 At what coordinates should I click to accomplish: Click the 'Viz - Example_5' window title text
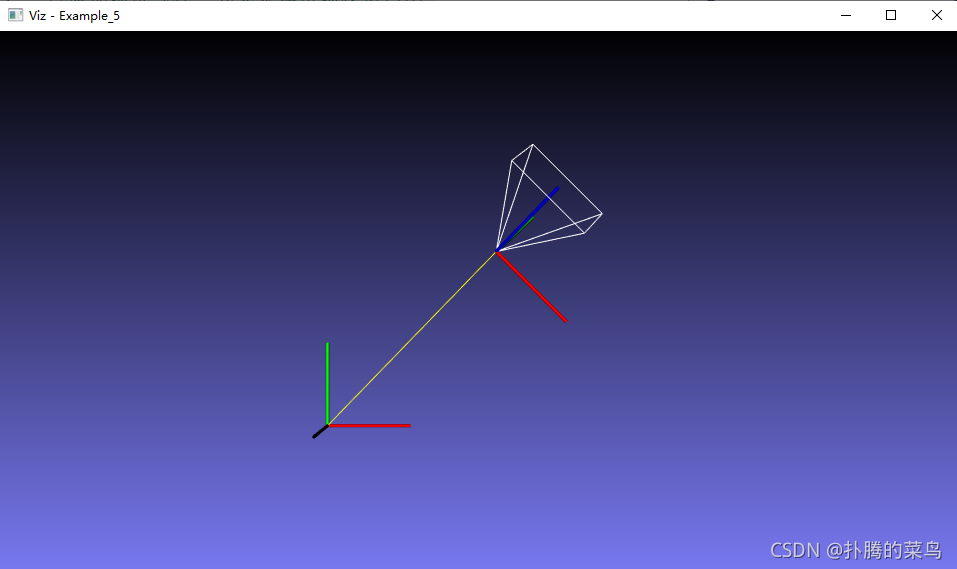[x=74, y=16]
